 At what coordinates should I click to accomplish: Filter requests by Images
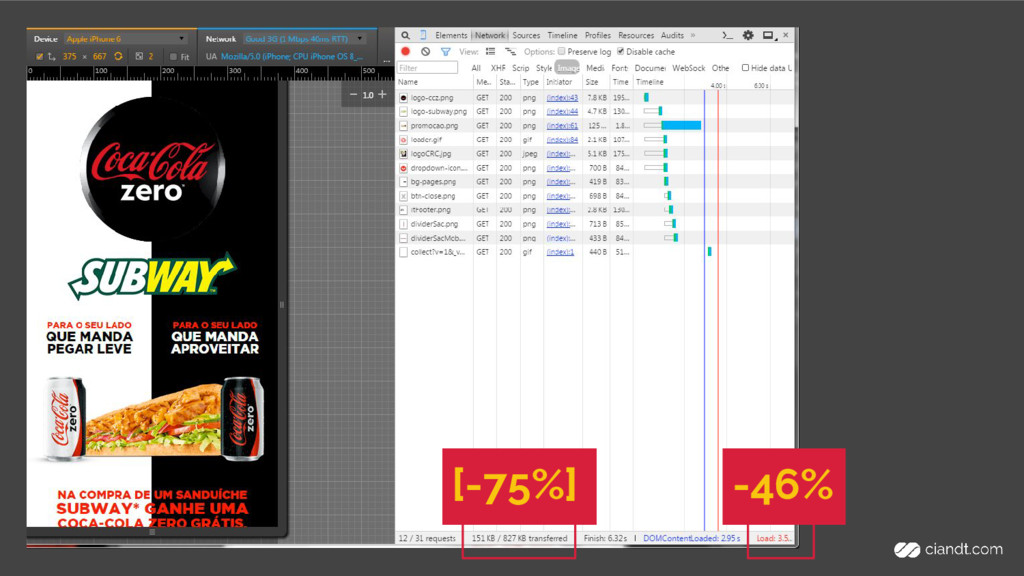tap(567, 68)
